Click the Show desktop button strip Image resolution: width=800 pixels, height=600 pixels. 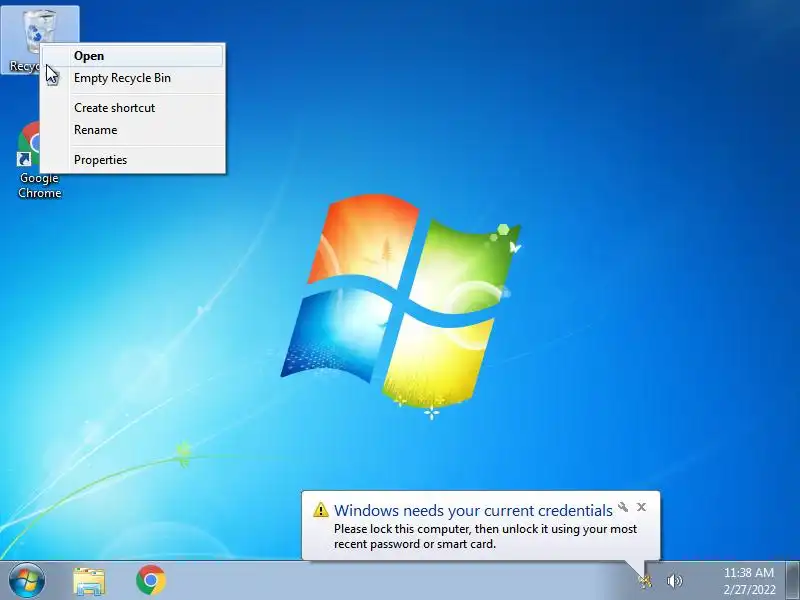point(793,580)
